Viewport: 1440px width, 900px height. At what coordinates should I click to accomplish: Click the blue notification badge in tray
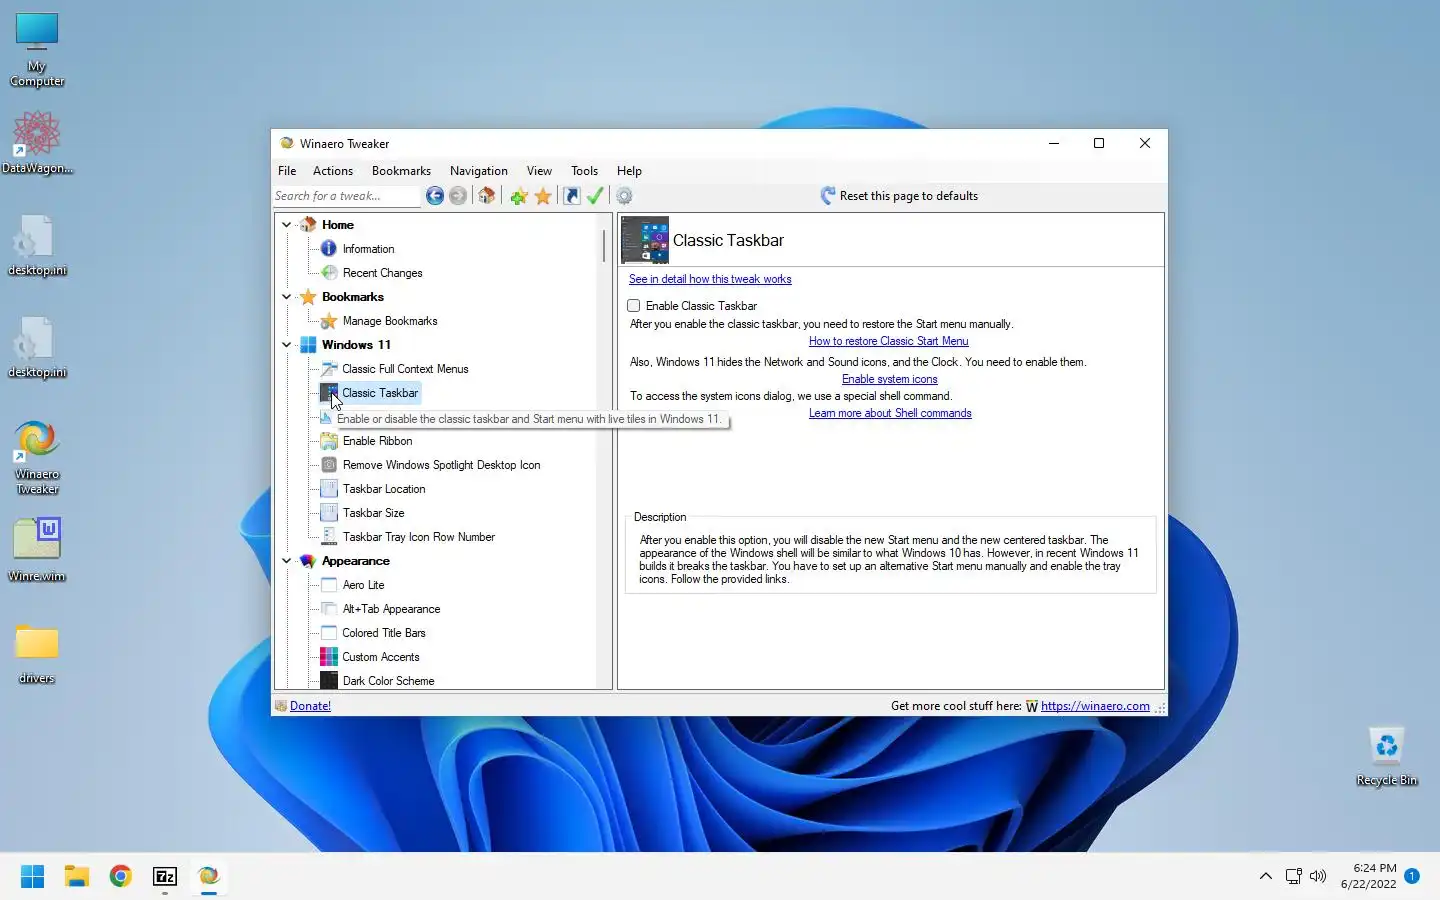click(1412, 876)
